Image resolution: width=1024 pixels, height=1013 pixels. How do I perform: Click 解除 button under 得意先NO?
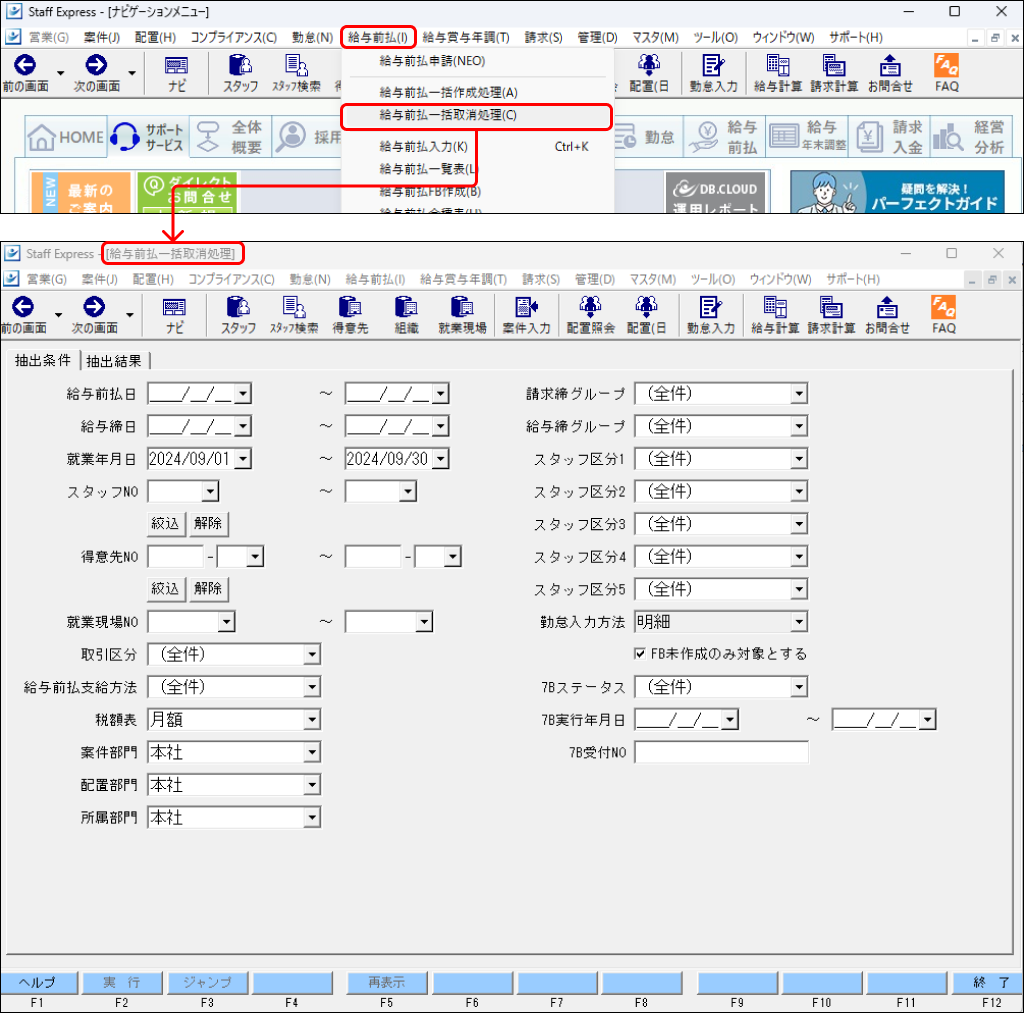[208, 588]
